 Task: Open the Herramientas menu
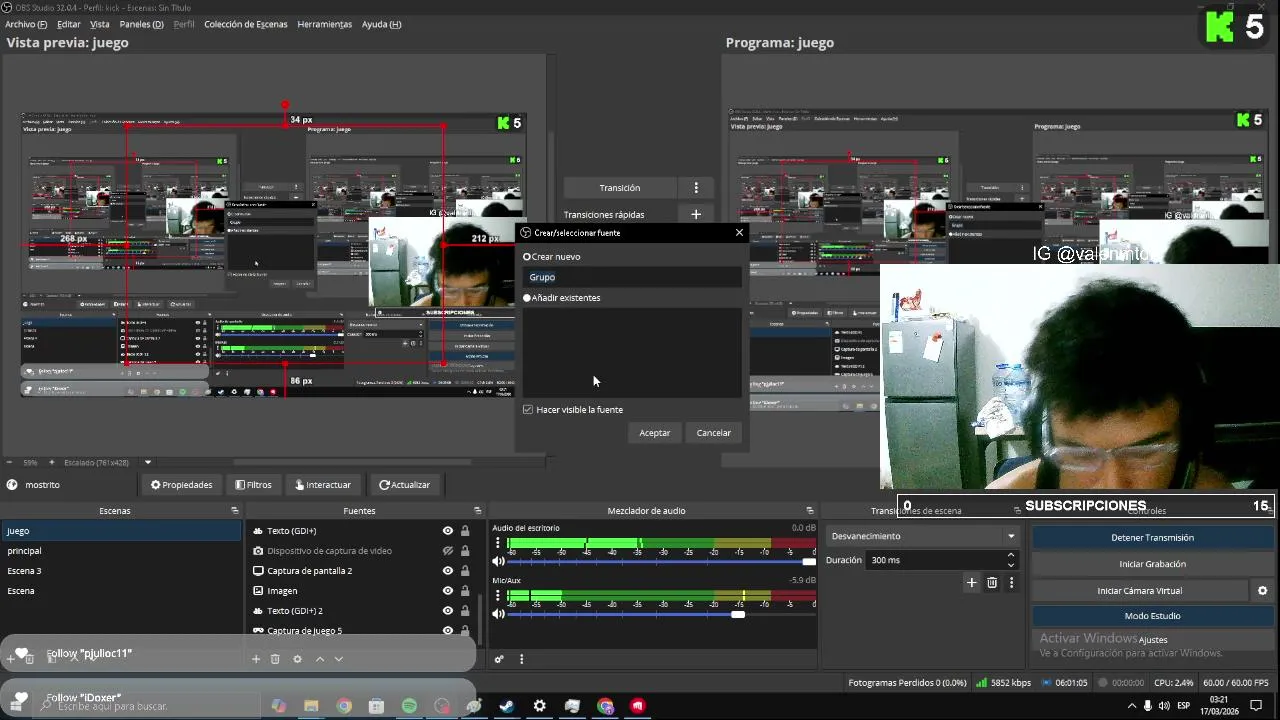coord(324,24)
